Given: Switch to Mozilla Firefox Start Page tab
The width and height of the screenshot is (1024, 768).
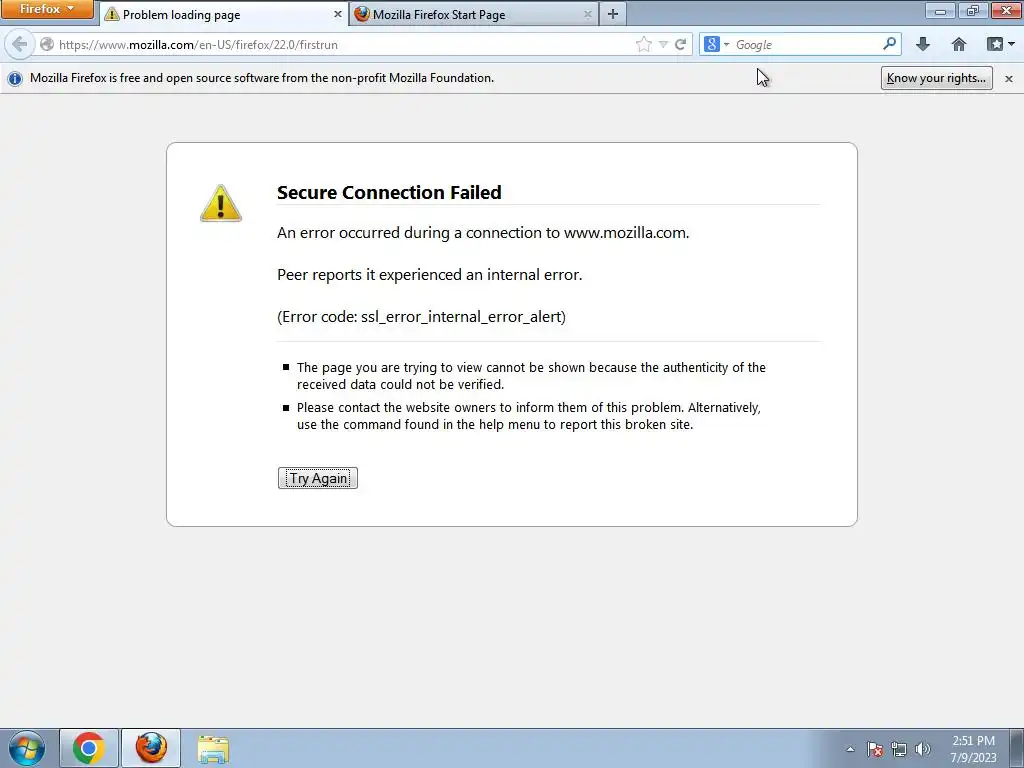Looking at the screenshot, I should (x=473, y=14).
